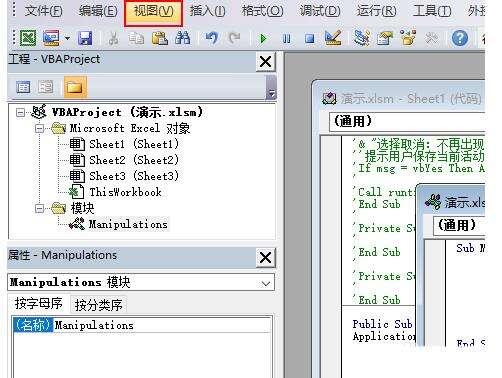
Task: Collapse the 模块 folder node
Action: (x=40, y=209)
